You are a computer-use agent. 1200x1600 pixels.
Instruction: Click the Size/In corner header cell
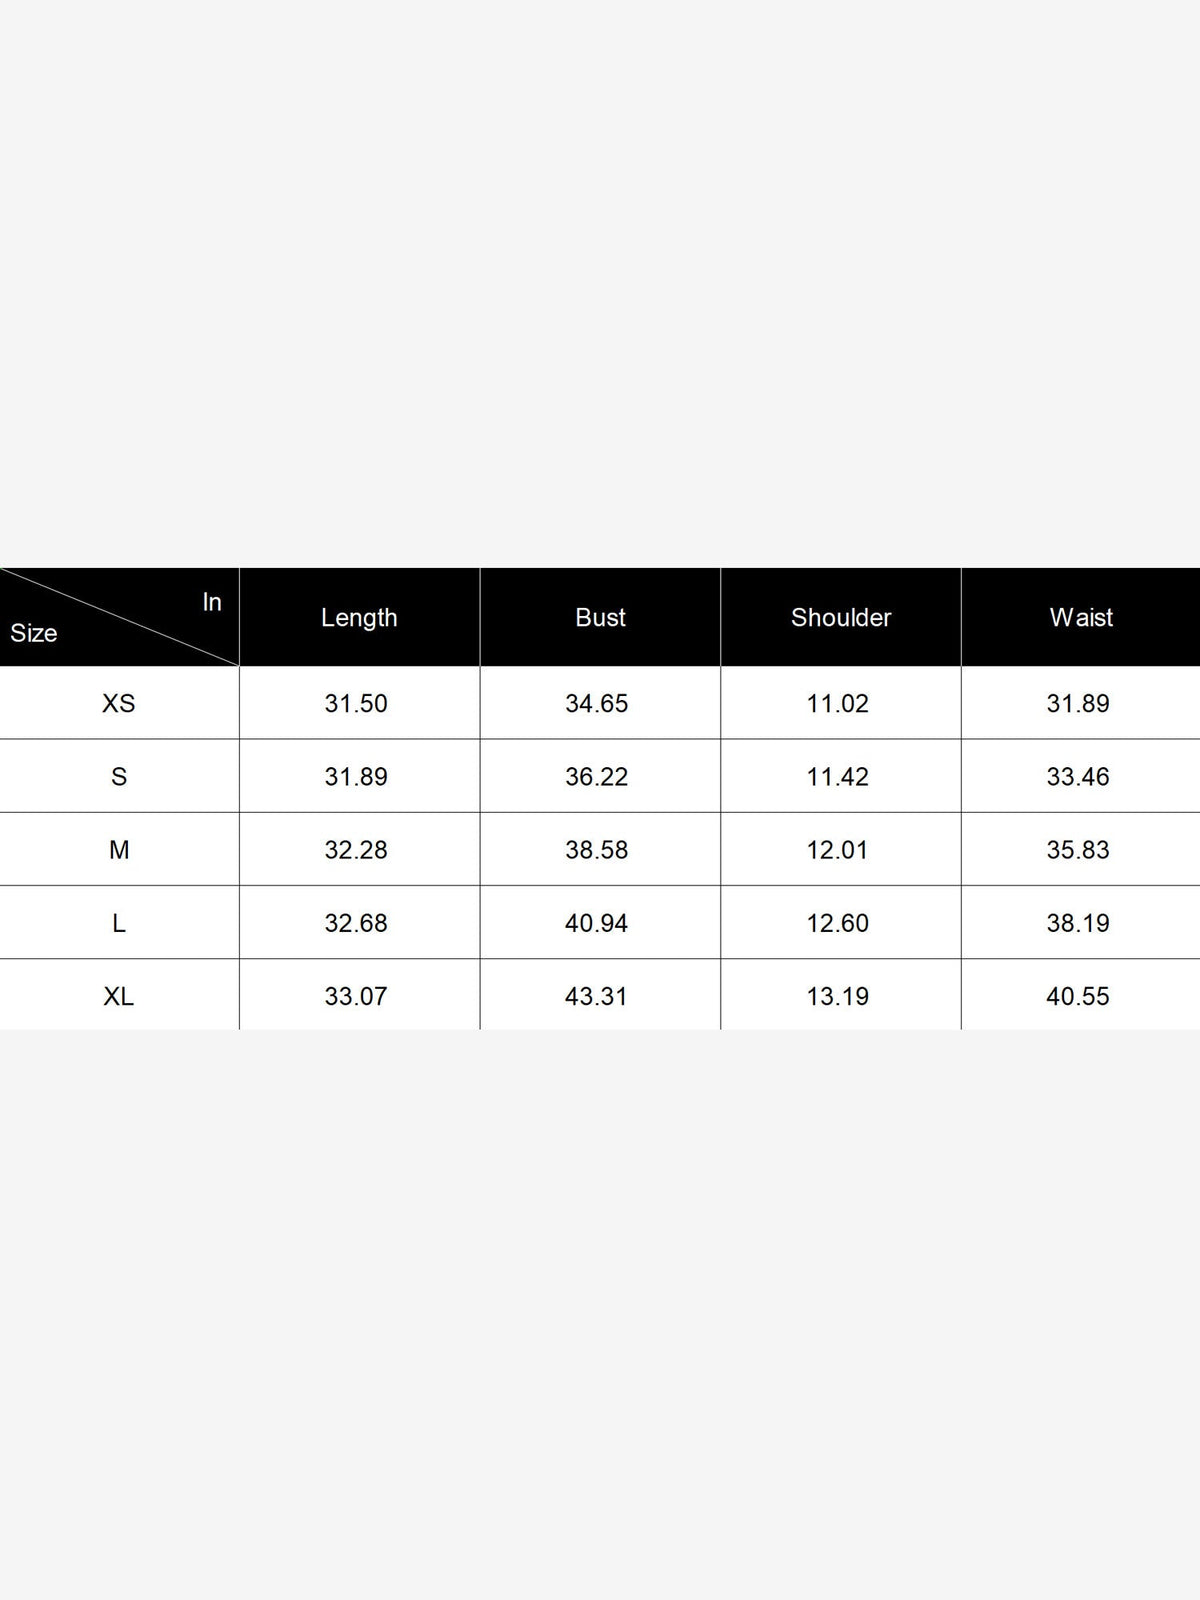click(x=119, y=617)
